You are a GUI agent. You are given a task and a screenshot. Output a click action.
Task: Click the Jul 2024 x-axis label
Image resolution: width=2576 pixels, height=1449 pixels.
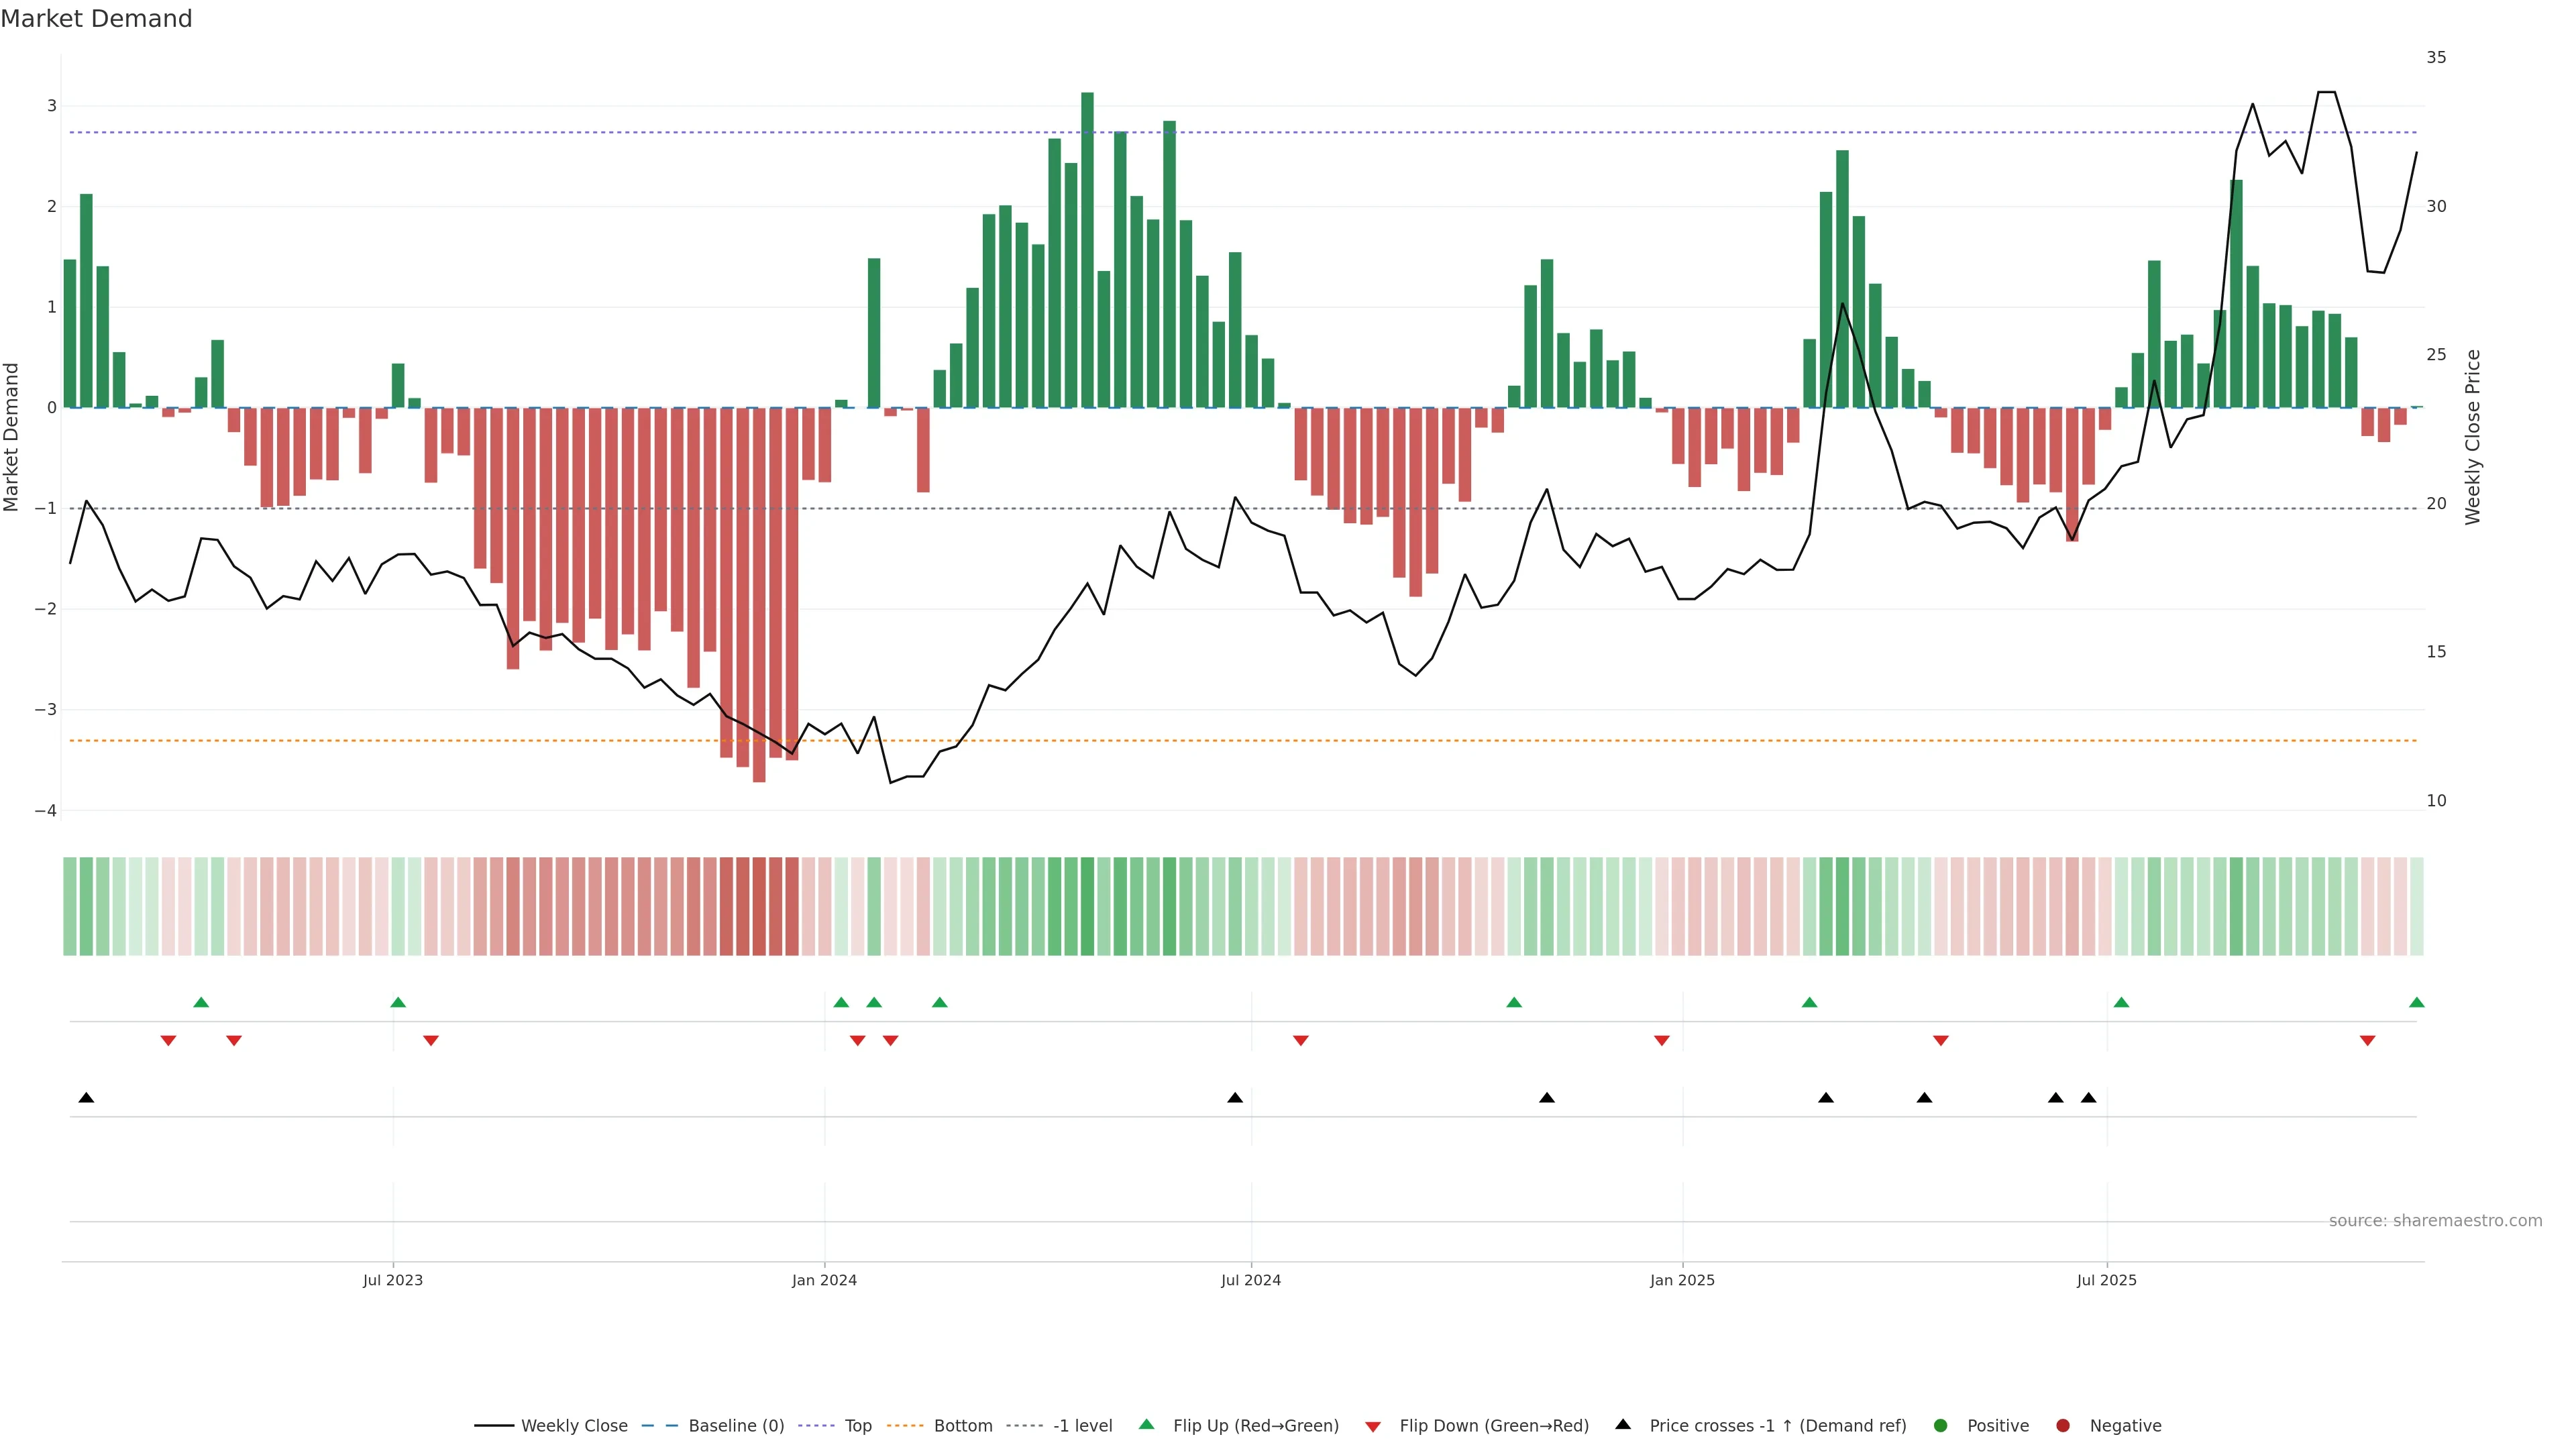[x=1250, y=1281]
